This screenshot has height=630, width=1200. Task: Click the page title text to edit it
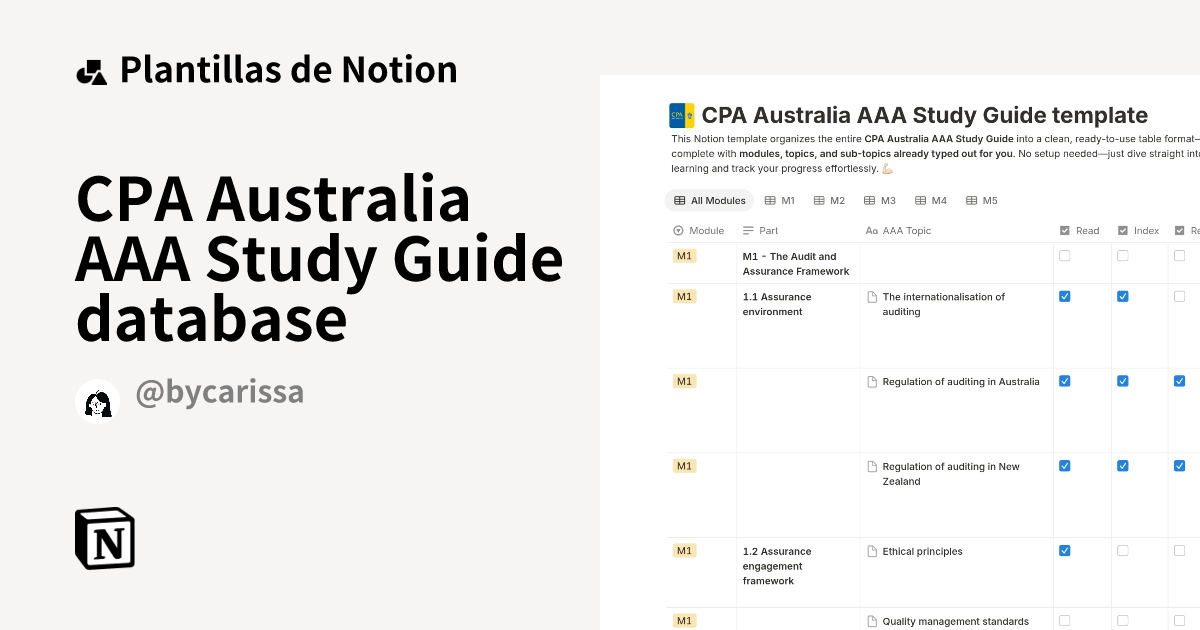coord(925,115)
